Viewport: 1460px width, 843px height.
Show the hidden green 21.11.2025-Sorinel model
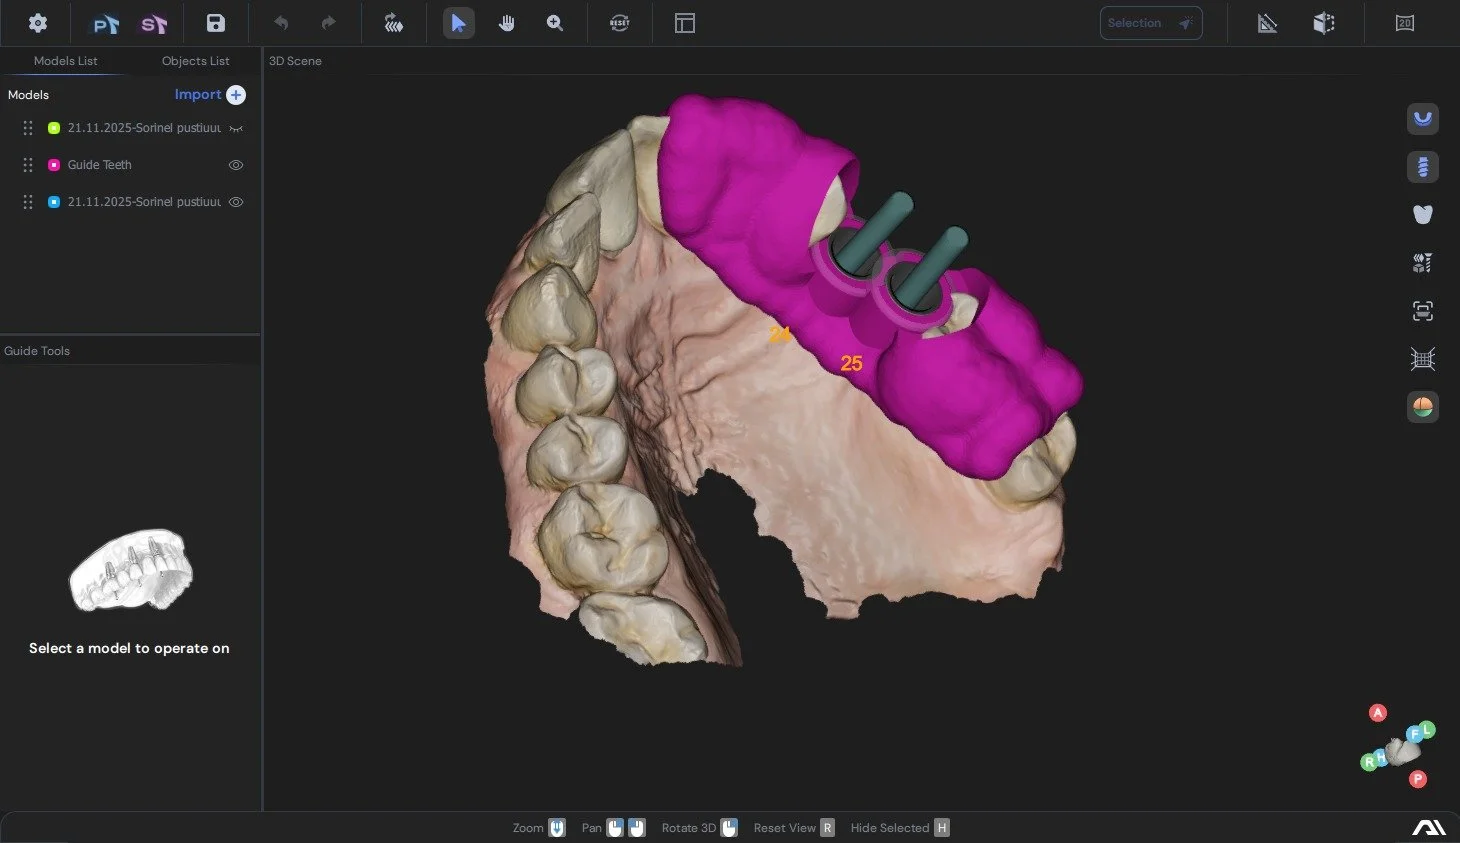236,127
